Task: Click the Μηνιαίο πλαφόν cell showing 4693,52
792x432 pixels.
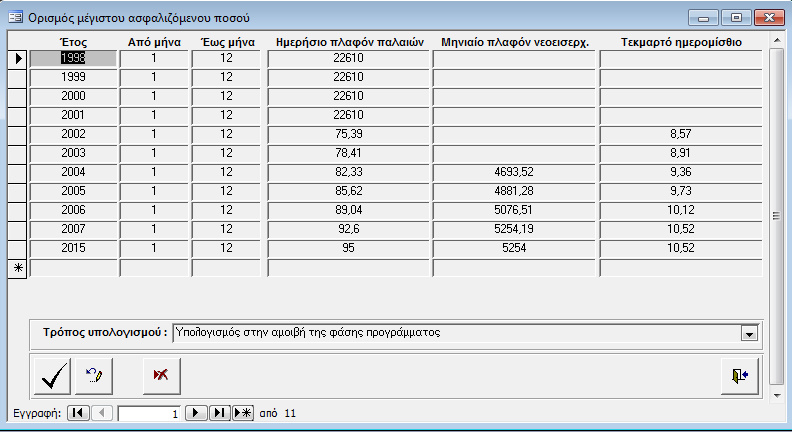Action: point(514,172)
